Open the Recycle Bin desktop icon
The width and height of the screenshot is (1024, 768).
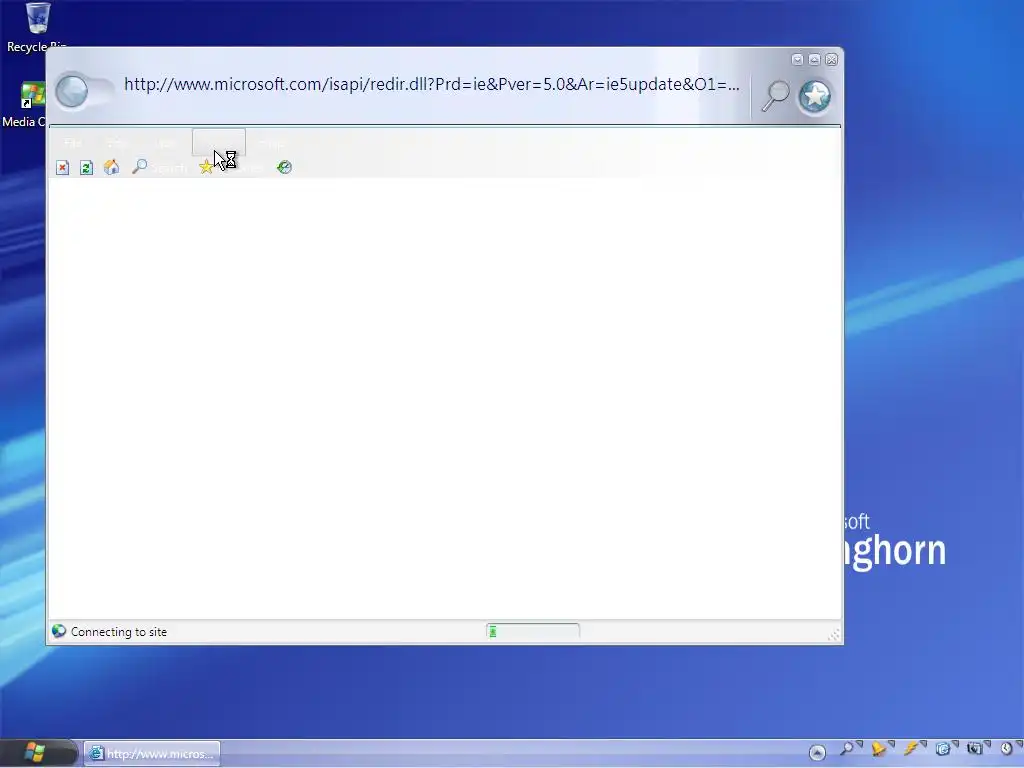pyautogui.click(x=37, y=27)
